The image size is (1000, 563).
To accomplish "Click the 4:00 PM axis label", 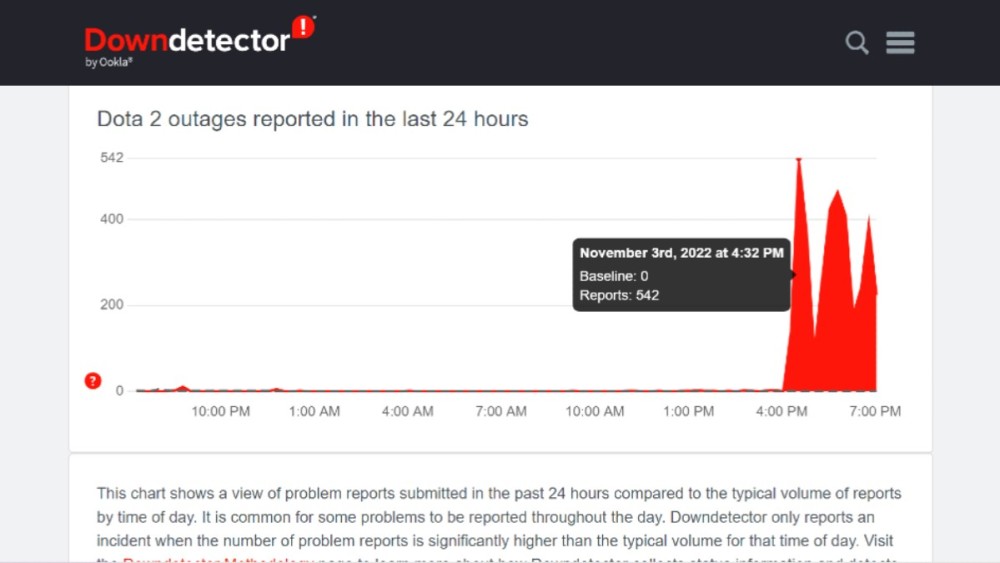I will [781, 411].
